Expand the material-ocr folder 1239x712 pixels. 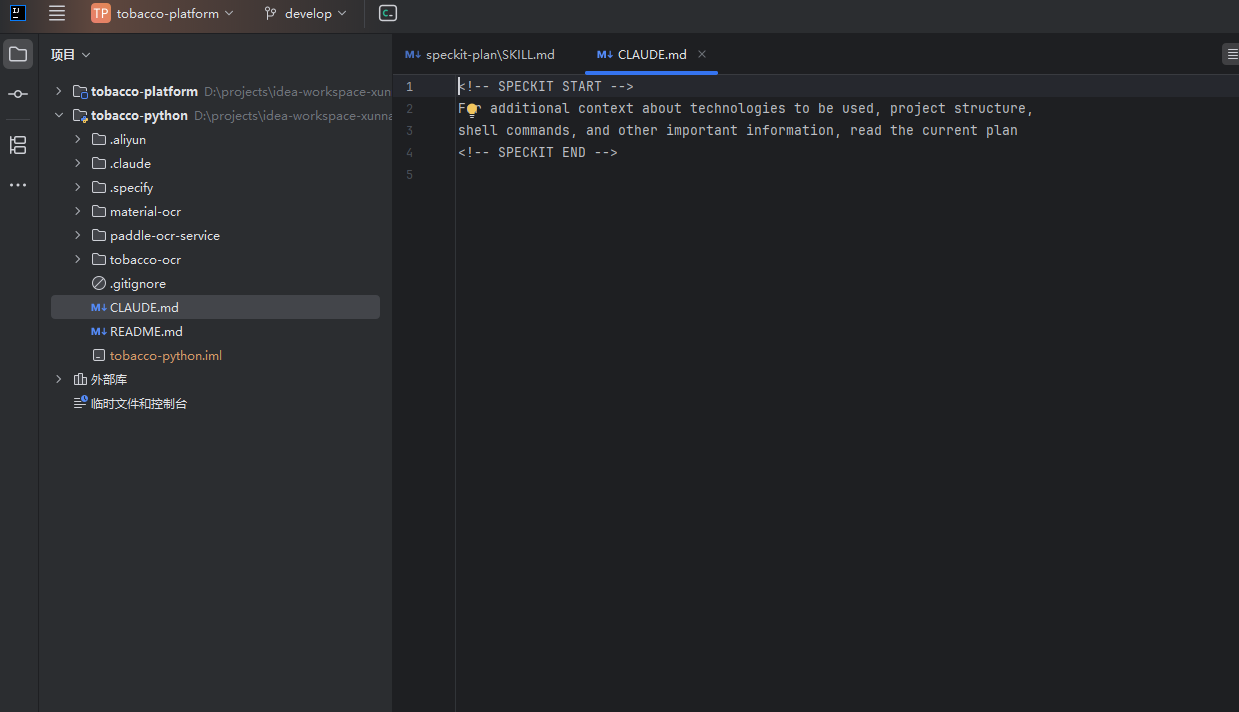[78, 211]
